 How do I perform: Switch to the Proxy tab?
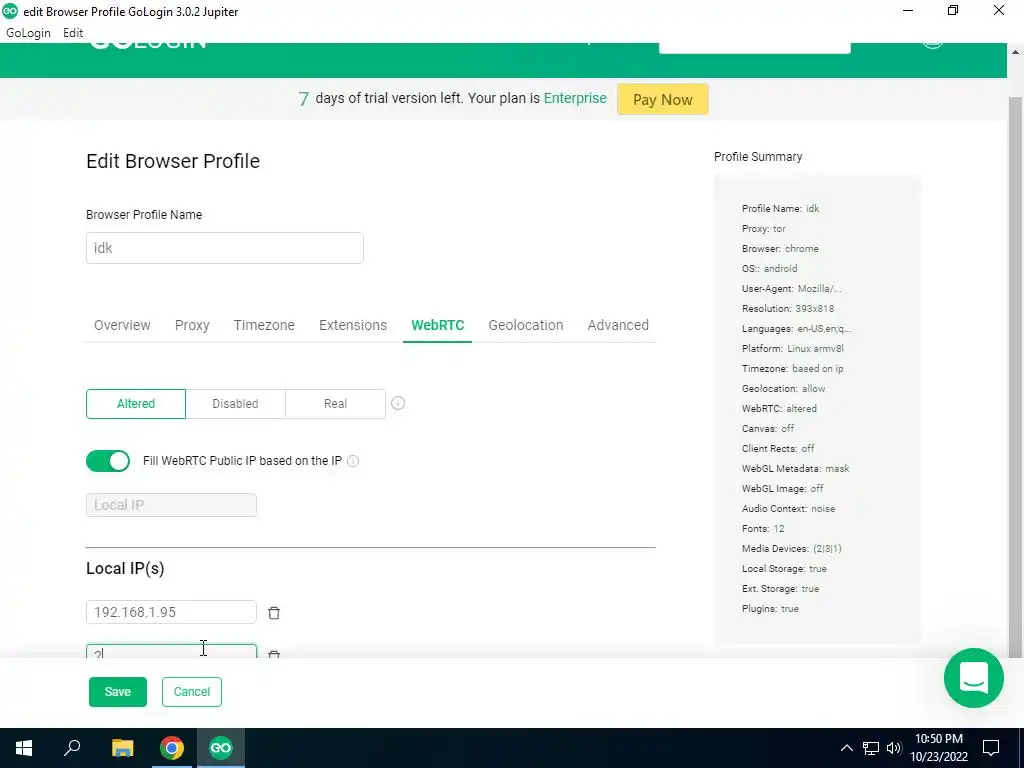click(x=192, y=325)
